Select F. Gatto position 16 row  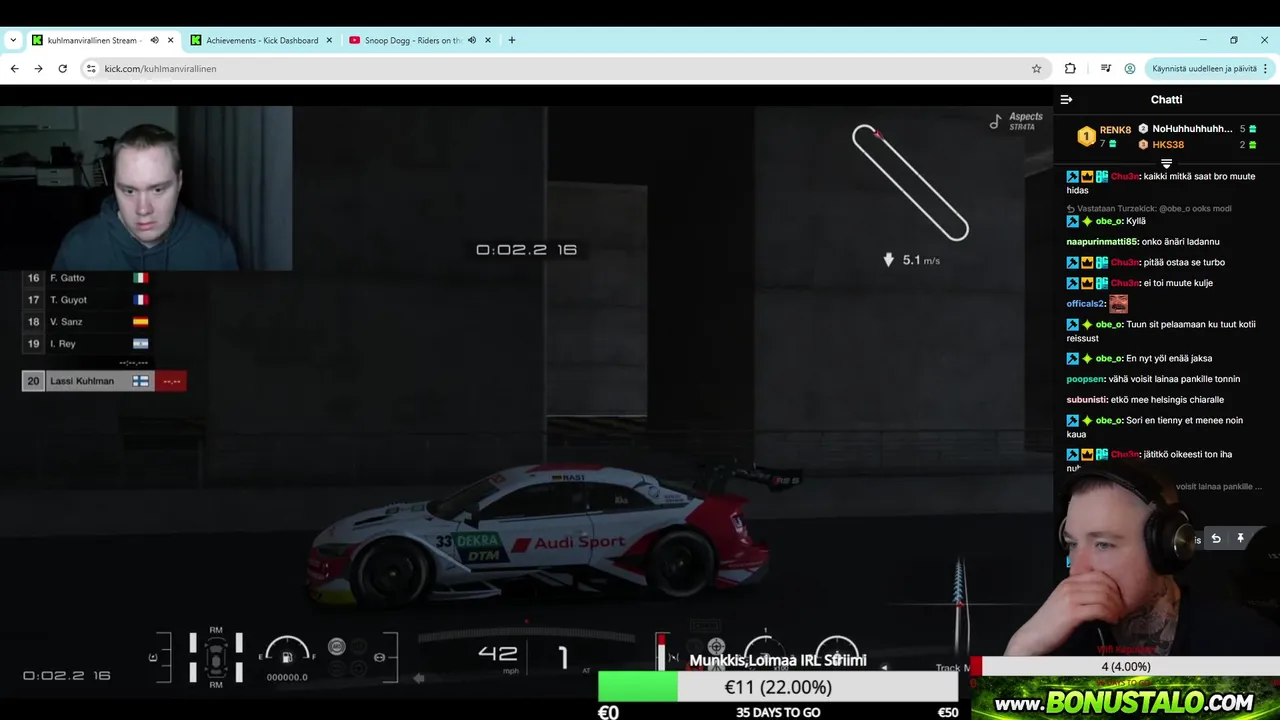(x=86, y=278)
